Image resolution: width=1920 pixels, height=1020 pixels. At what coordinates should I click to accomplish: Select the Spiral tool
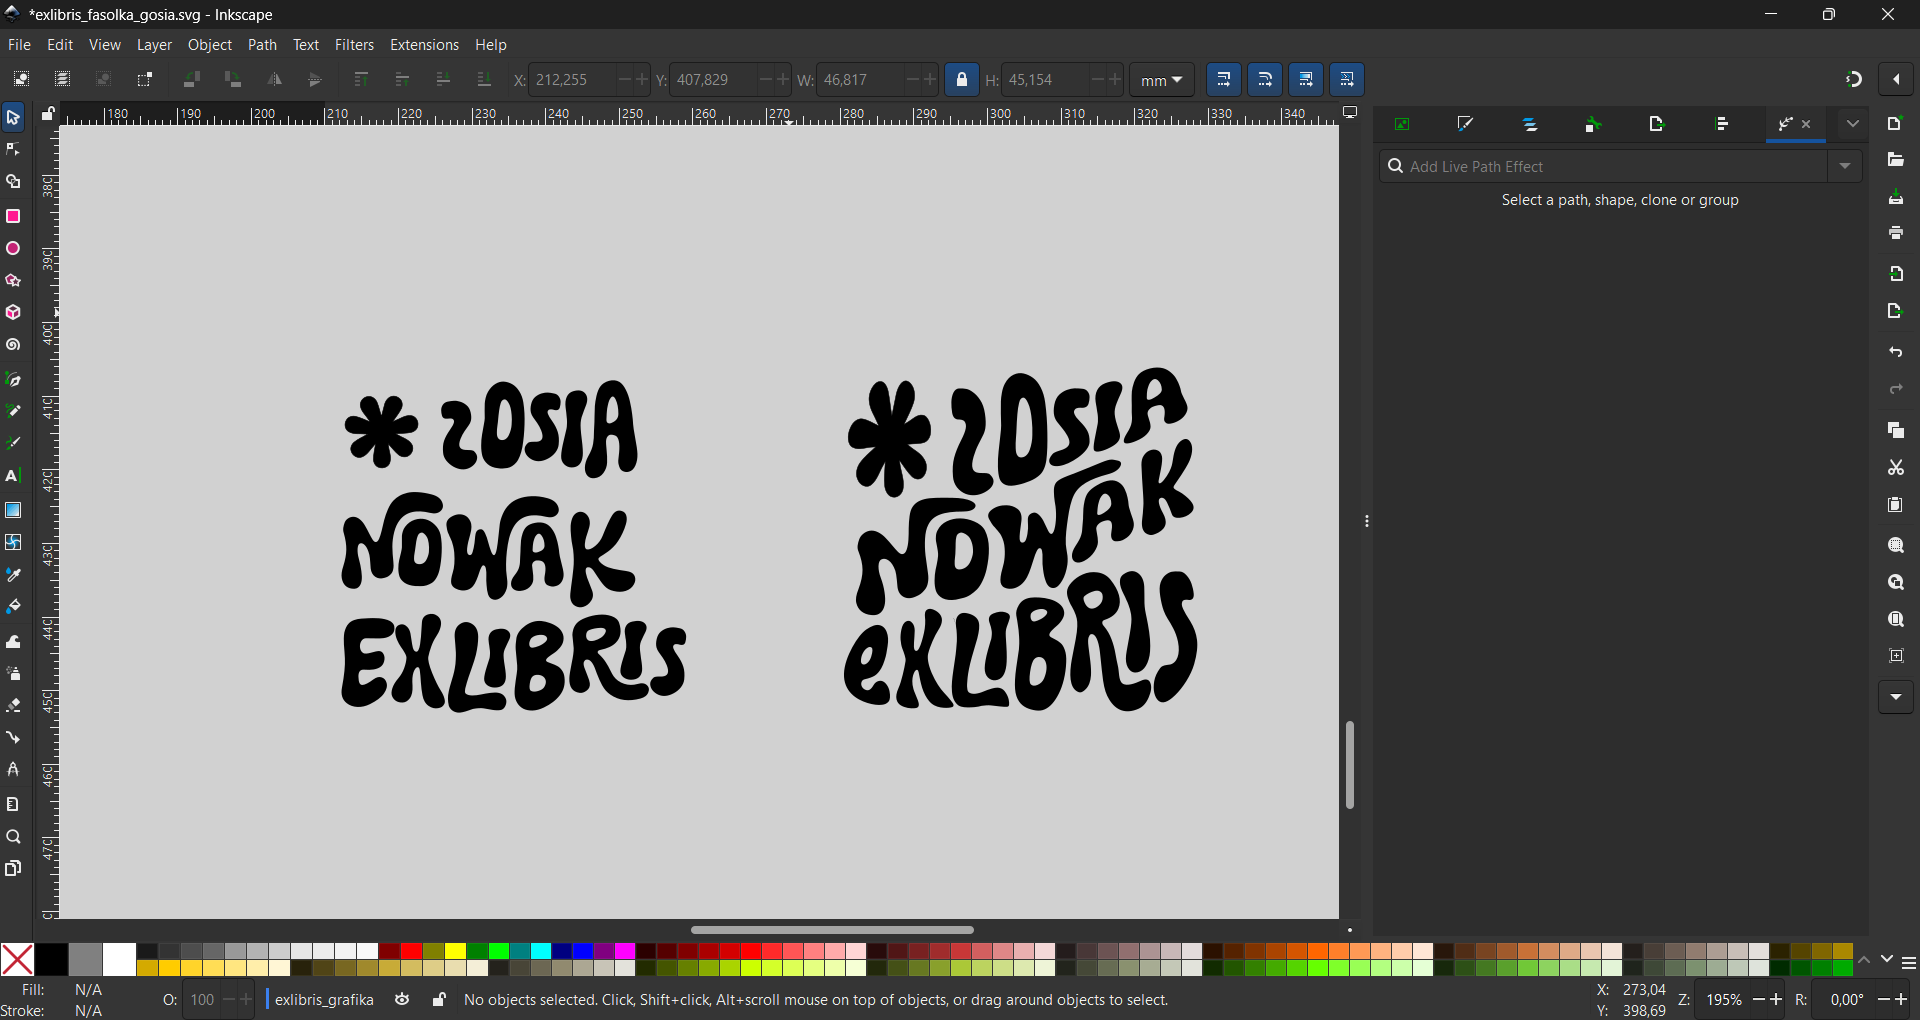click(x=13, y=345)
